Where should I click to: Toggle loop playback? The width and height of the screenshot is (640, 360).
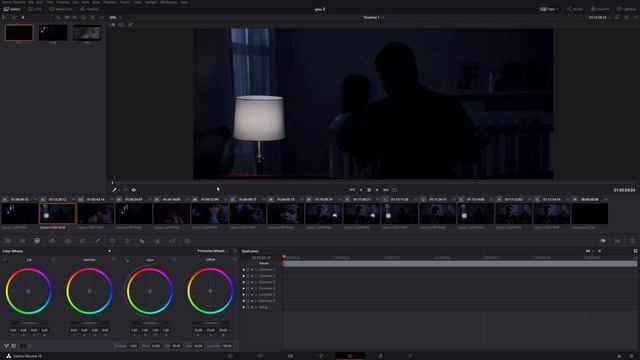click(x=394, y=190)
